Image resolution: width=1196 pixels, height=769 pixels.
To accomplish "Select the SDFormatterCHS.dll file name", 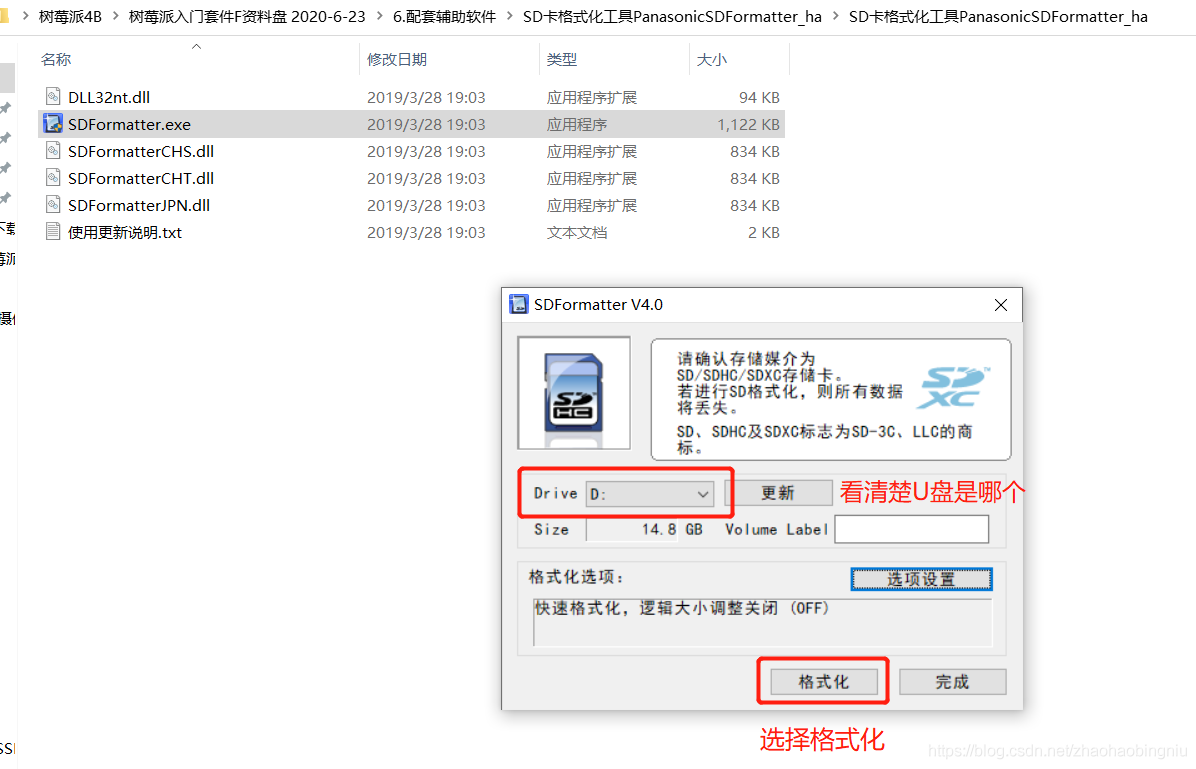I will click(140, 151).
